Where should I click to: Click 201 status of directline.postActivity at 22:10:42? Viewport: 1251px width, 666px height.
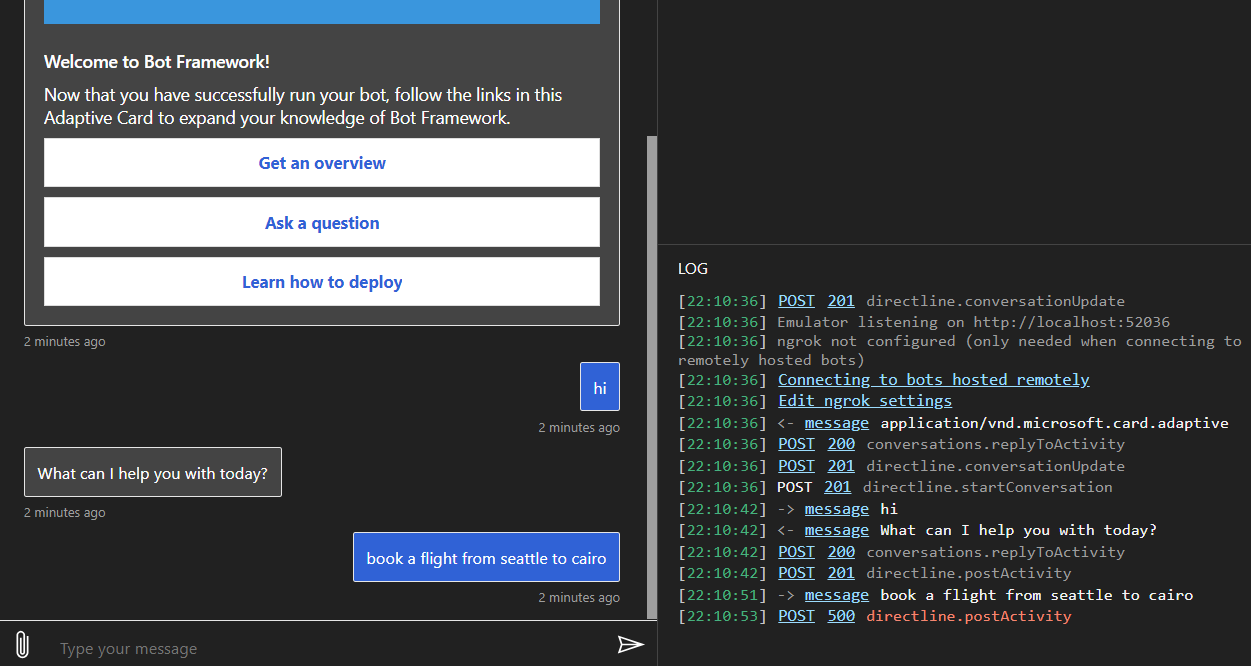[841, 573]
